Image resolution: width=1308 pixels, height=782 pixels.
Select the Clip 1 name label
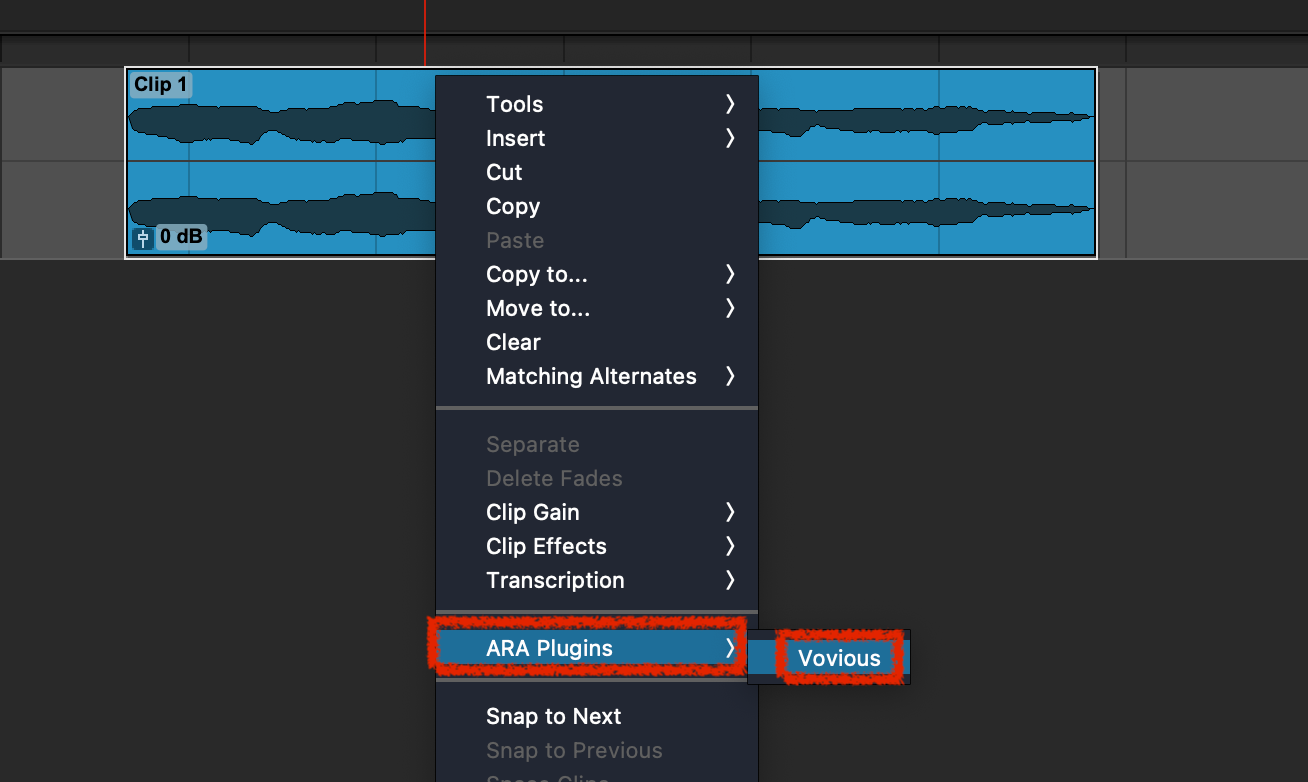tap(161, 85)
